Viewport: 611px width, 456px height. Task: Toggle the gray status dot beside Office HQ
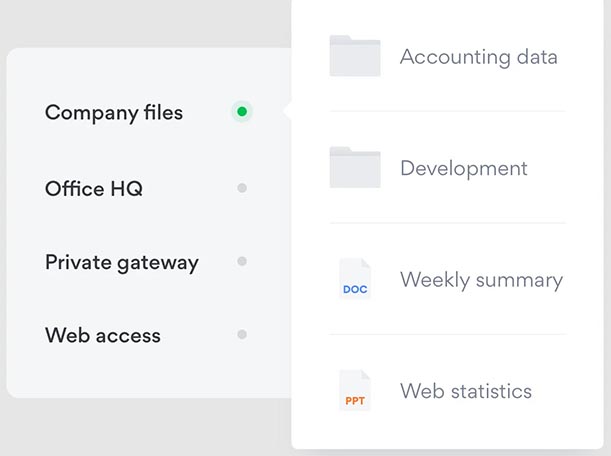tap(241, 188)
